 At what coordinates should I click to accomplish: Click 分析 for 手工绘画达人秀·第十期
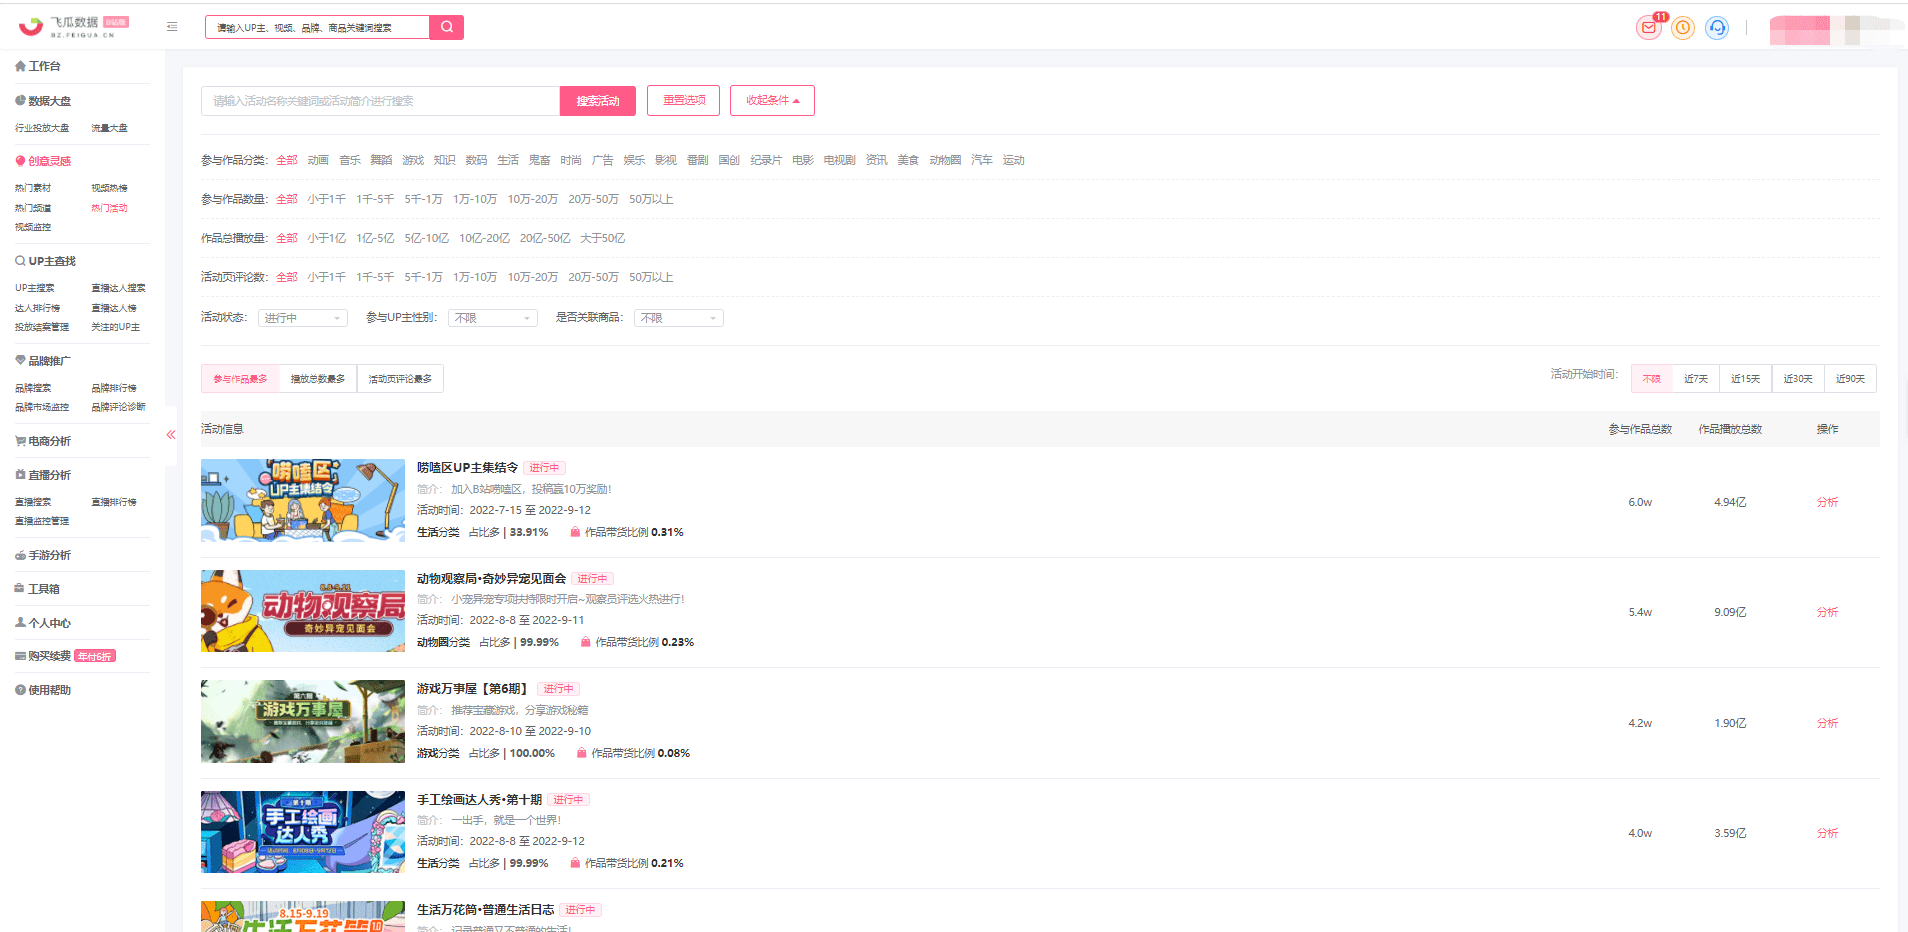click(1827, 833)
